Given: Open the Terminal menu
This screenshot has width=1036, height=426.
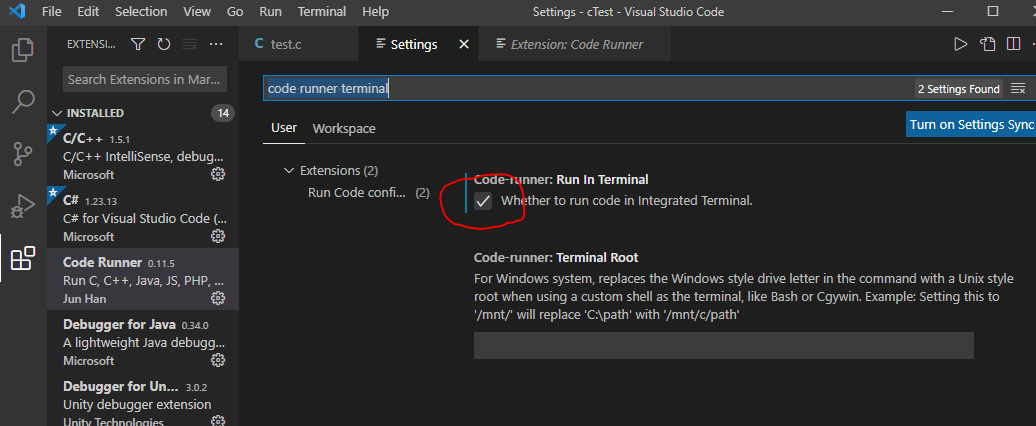Looking at the screenshot, I should (x=322, y=11).
